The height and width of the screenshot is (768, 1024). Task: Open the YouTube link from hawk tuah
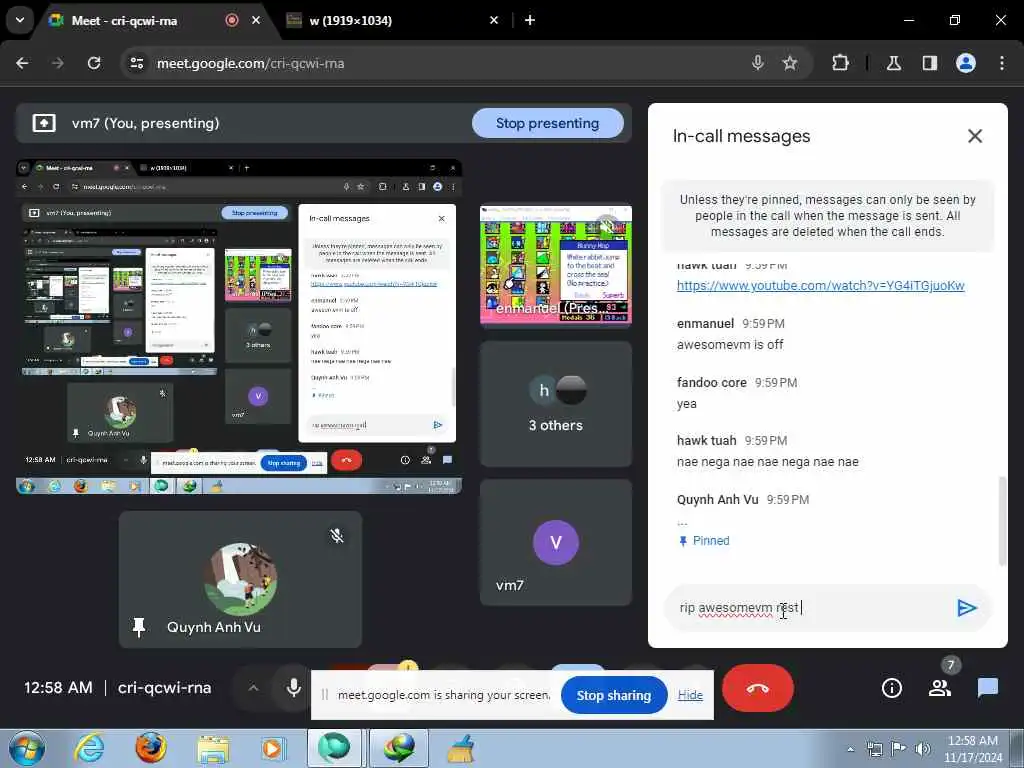[x=820, y=285]
